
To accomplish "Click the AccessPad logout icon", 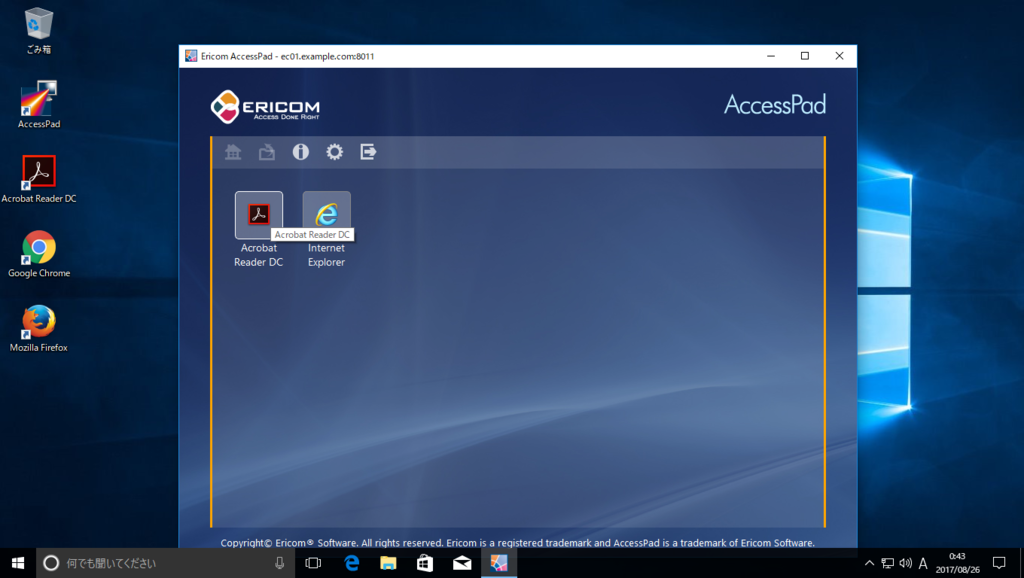I will coord(368,152).
